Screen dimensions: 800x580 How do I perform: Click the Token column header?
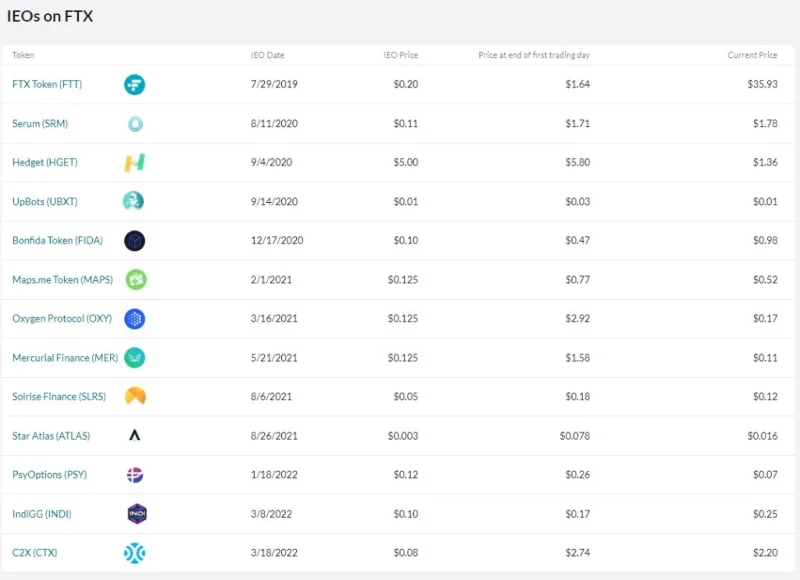(23, 55)
